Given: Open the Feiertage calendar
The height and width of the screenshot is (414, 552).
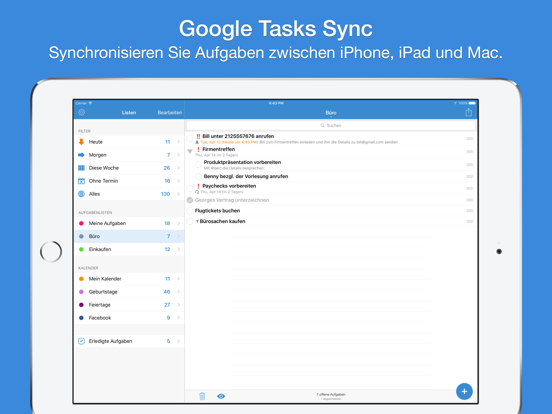Looking at the screenshot, I should click(129, 305).
